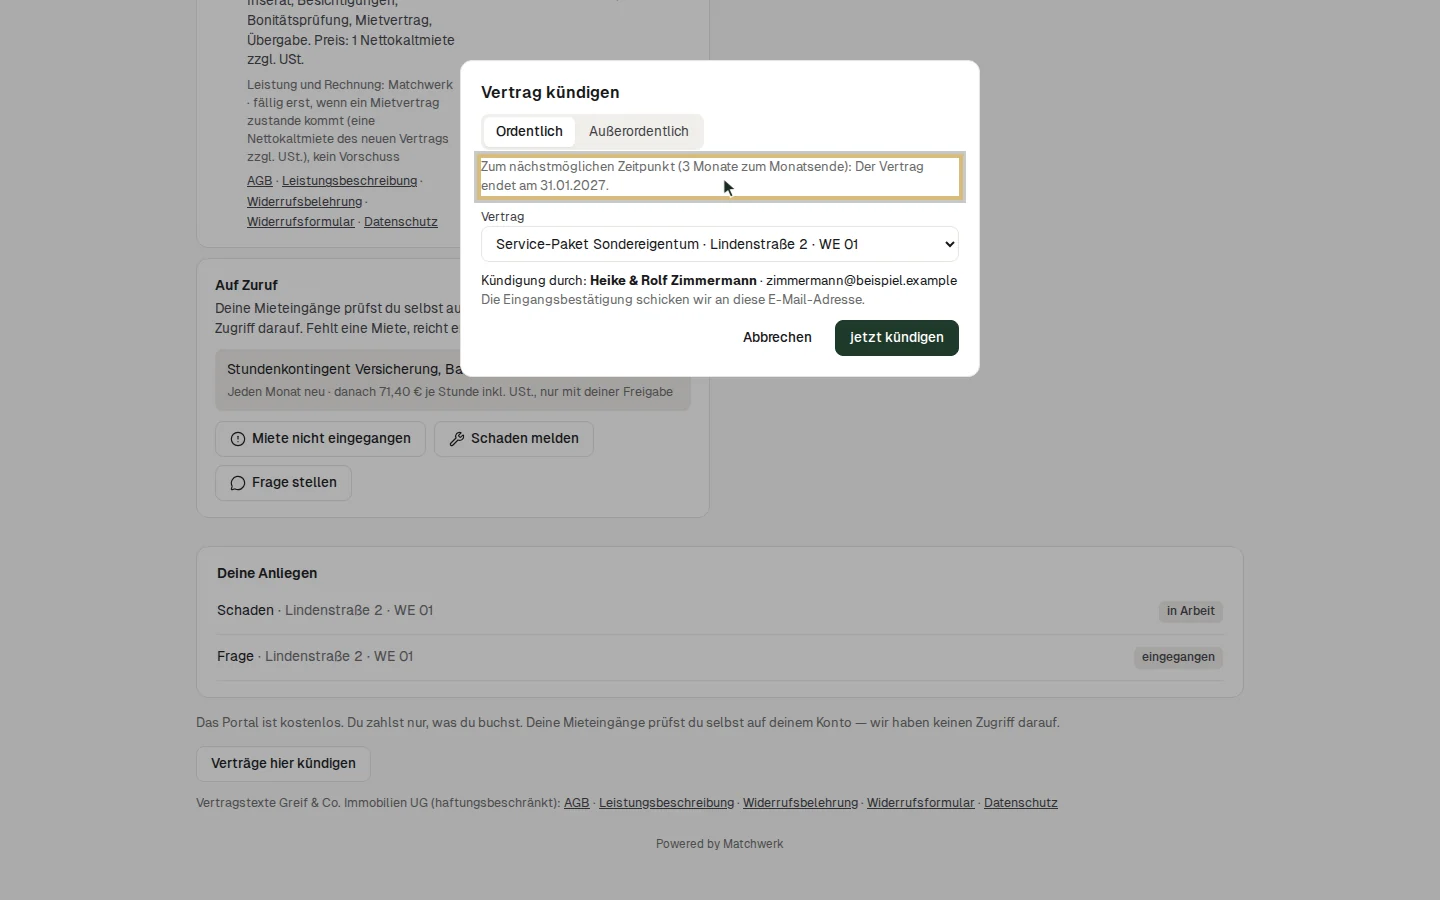Open the footer Leistungsbeschreibung link

[x=666, y=803]
